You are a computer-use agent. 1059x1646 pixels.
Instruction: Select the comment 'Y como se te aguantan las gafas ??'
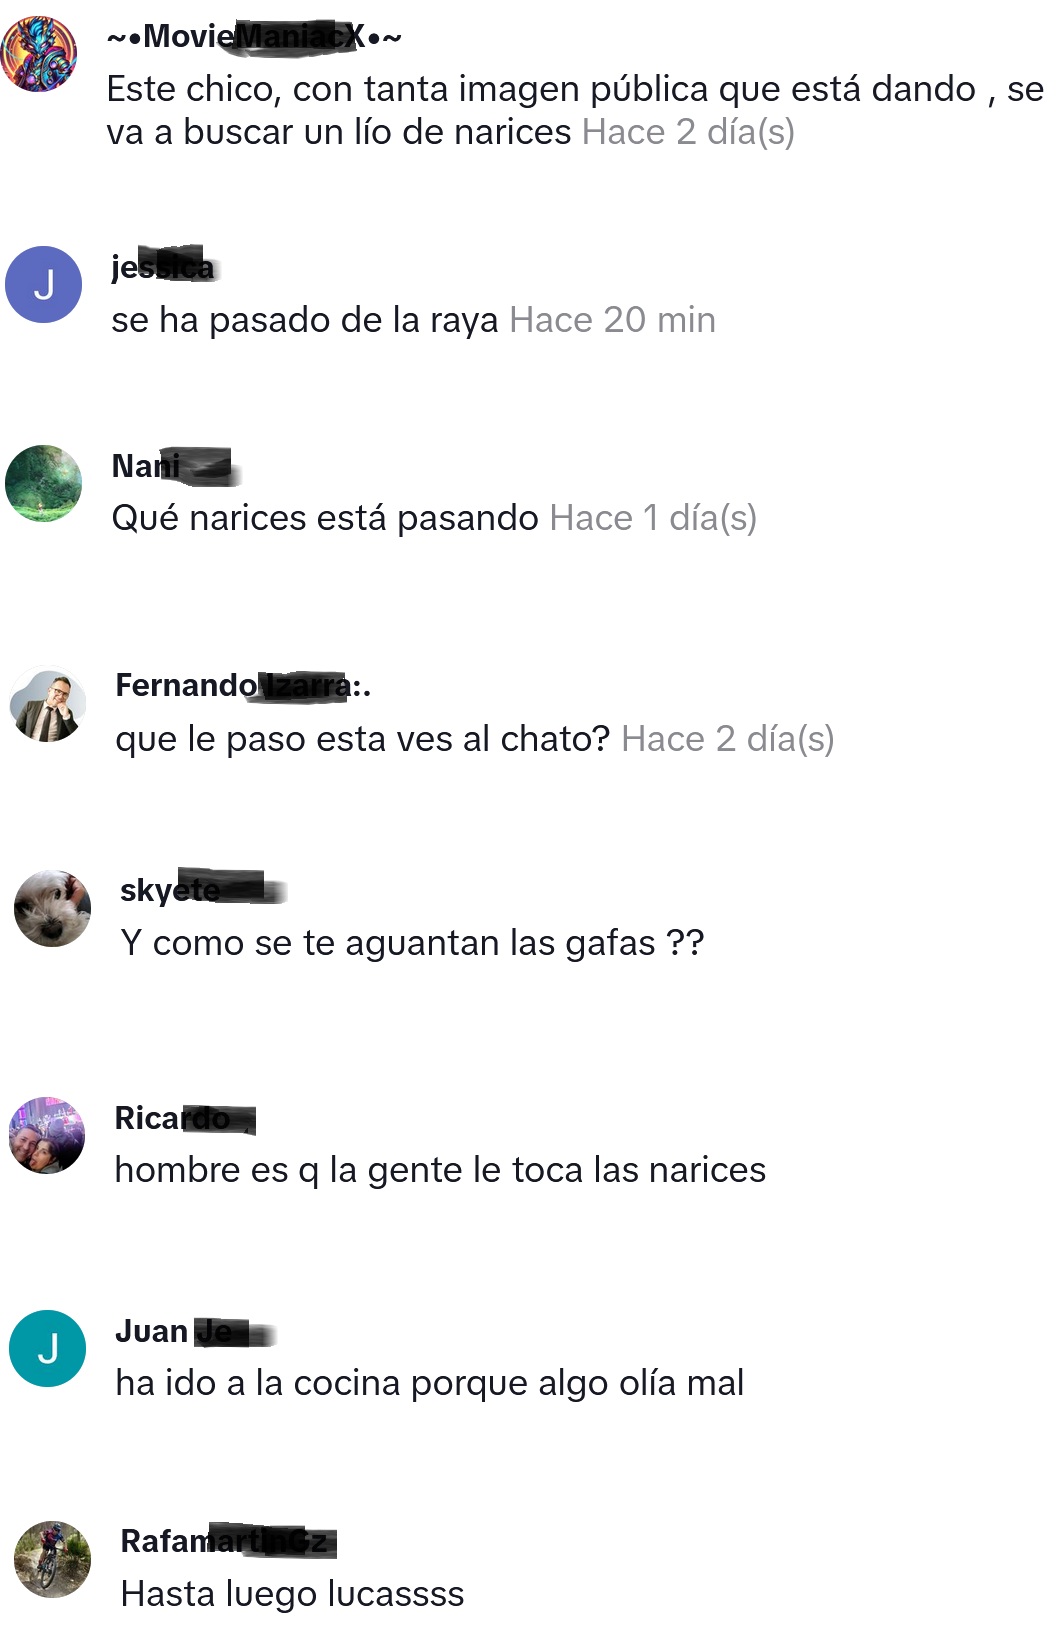412,943
